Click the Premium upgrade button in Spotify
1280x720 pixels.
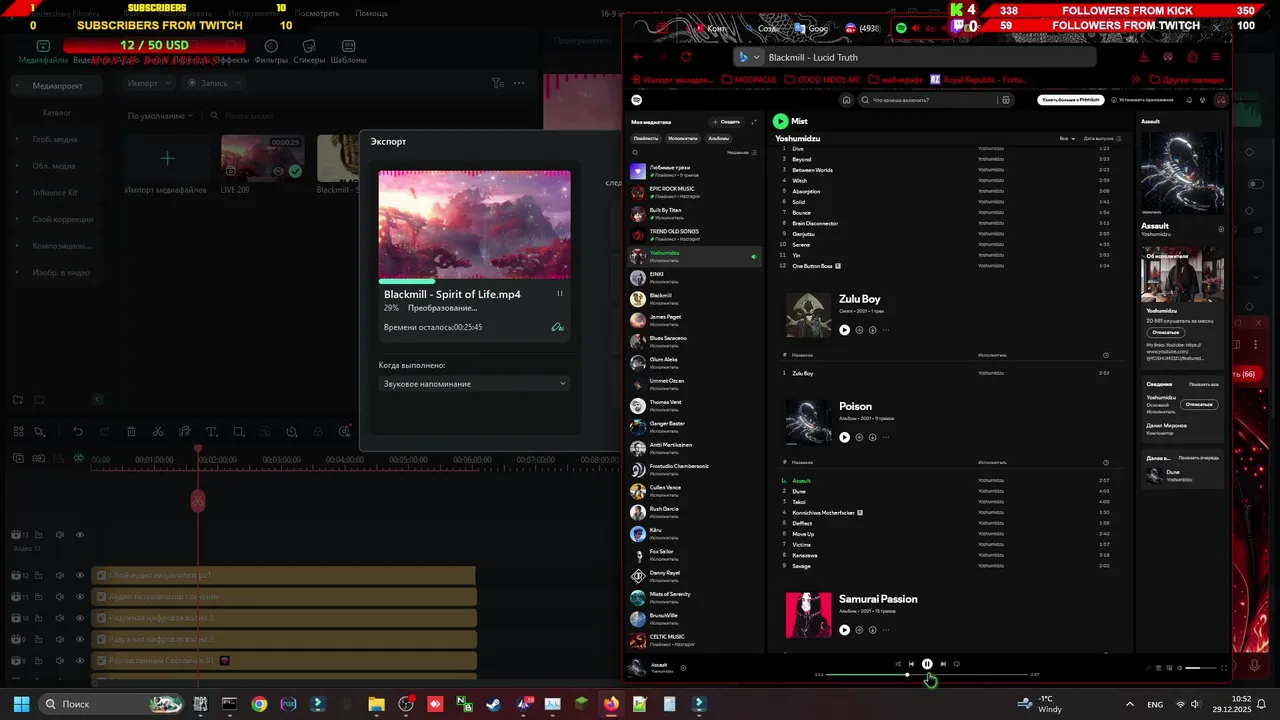pyautogui.click(x=1071, y=100)
